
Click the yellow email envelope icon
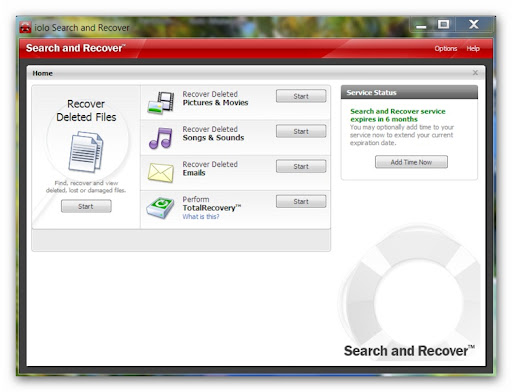161,173
